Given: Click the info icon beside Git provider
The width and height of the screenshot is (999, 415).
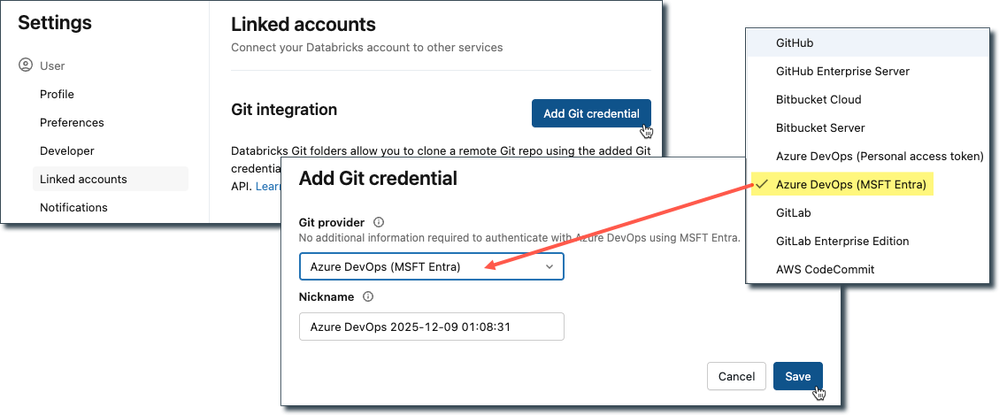Looking at the screenshot, I should point(379,222).
